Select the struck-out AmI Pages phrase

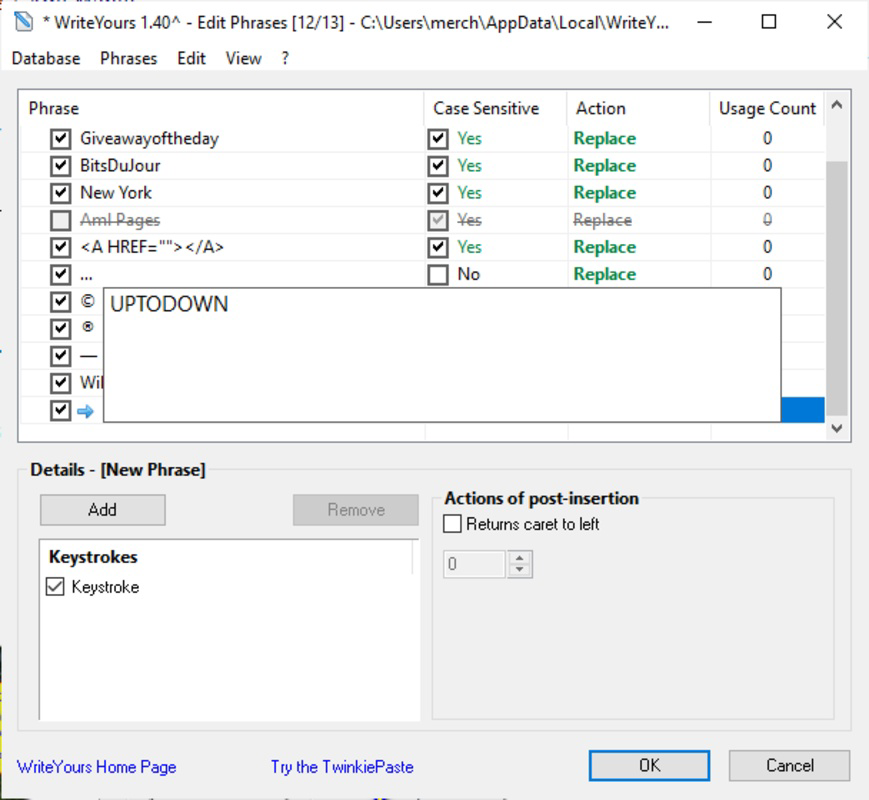120,220
